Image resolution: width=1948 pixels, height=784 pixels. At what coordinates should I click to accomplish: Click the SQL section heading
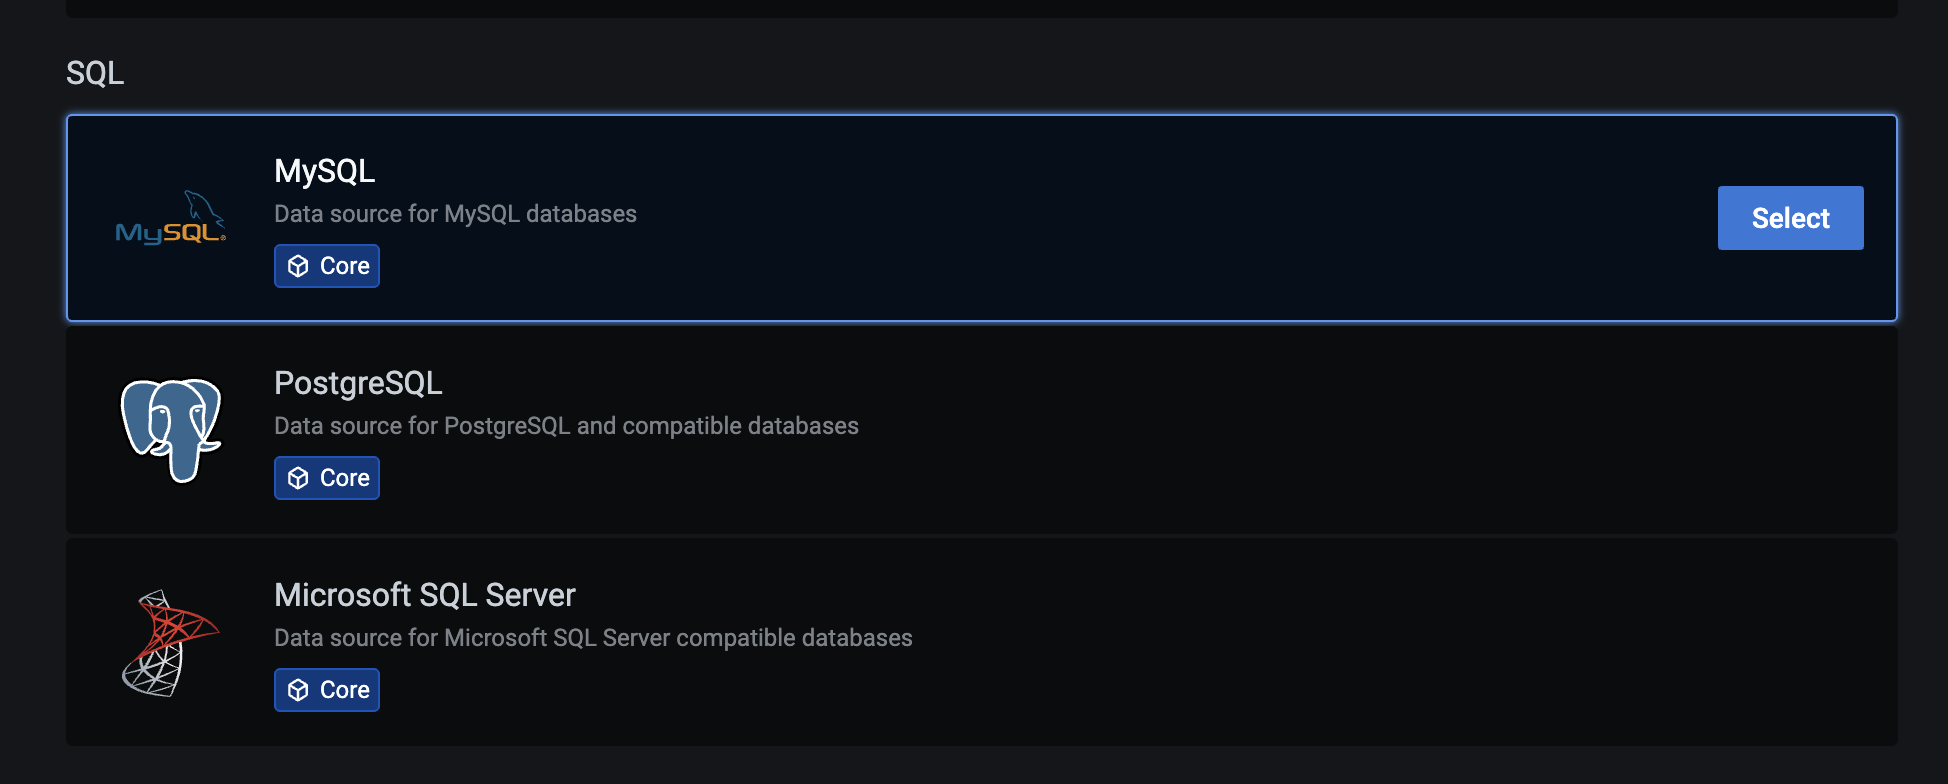tap(95, 72)
